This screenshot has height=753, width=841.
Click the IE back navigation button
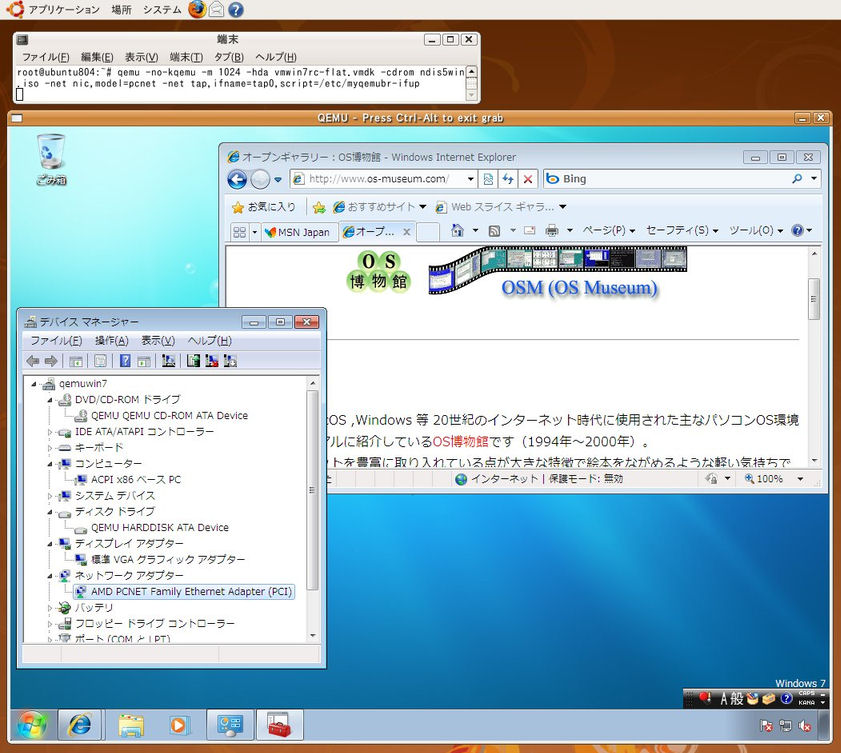pos(237,179)
